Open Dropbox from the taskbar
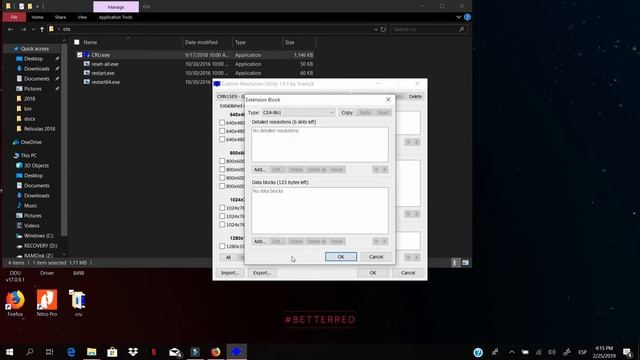Screen dimensions: 640x360 133,352
